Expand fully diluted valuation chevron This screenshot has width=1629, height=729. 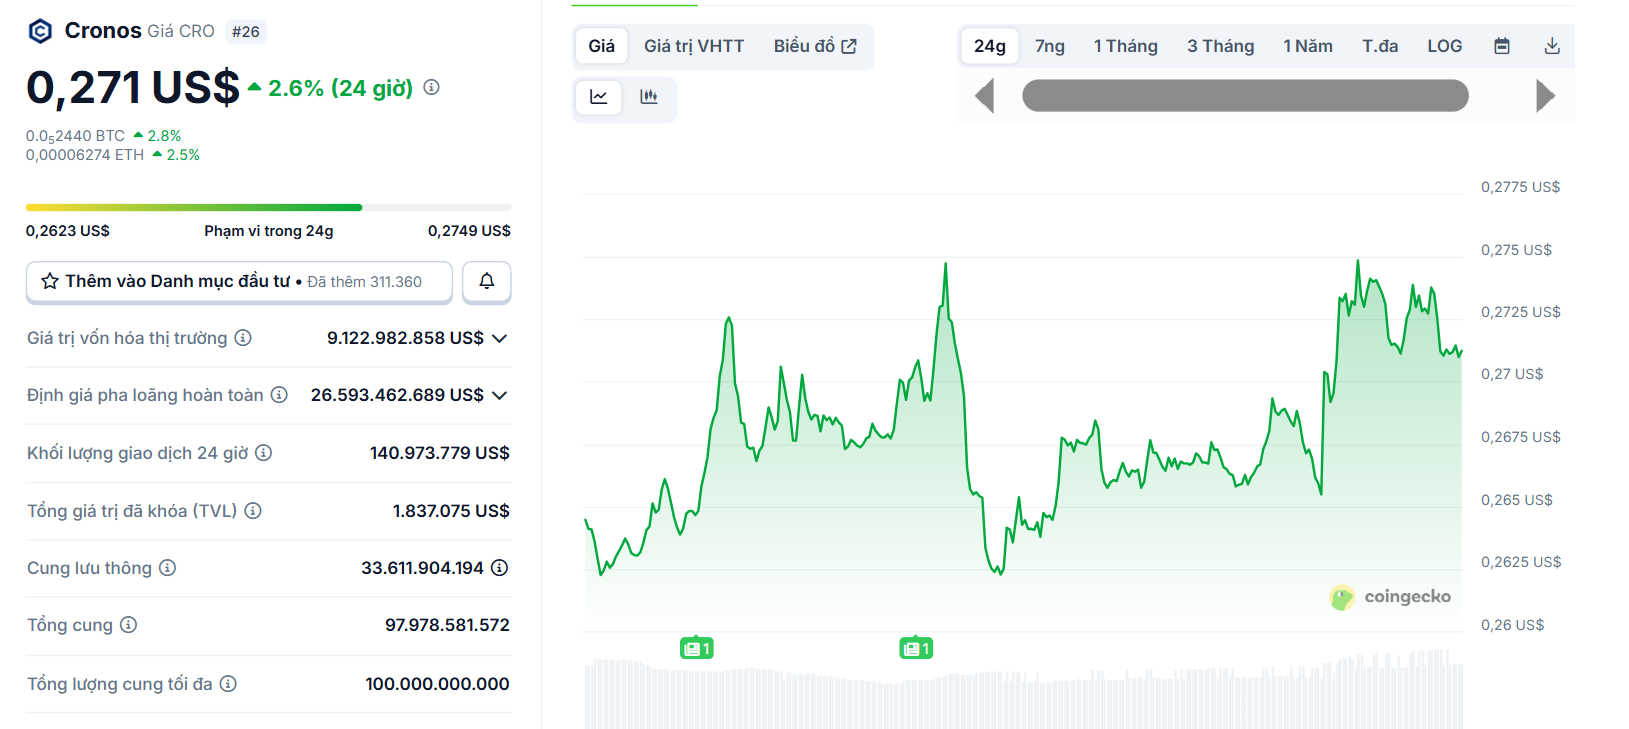point(500,395)
